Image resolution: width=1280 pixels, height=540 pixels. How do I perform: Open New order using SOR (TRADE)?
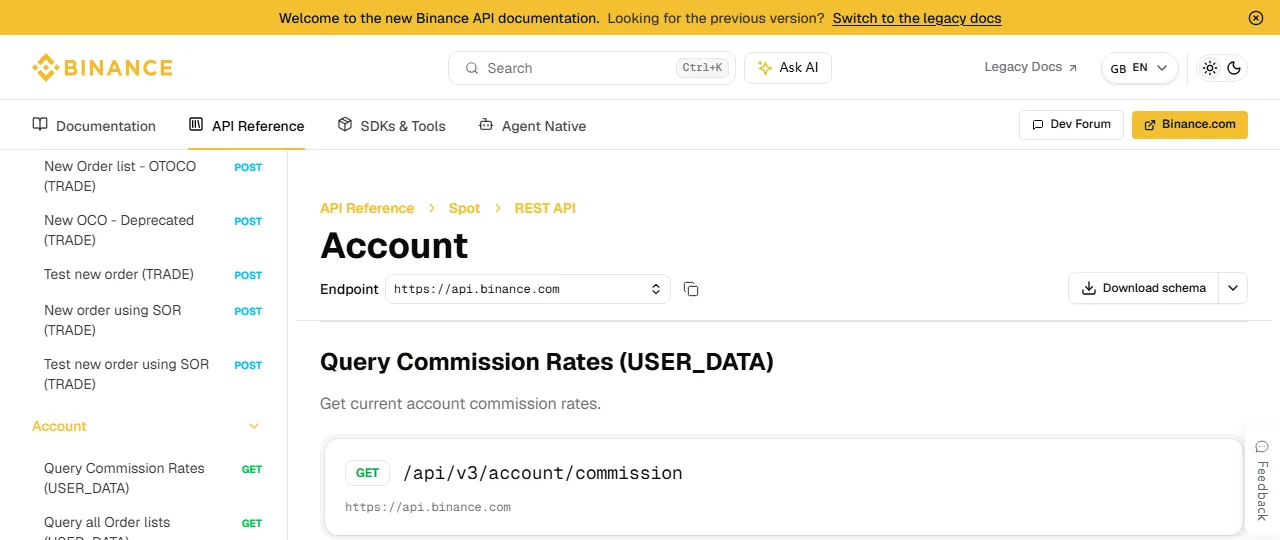coord(153,320)
